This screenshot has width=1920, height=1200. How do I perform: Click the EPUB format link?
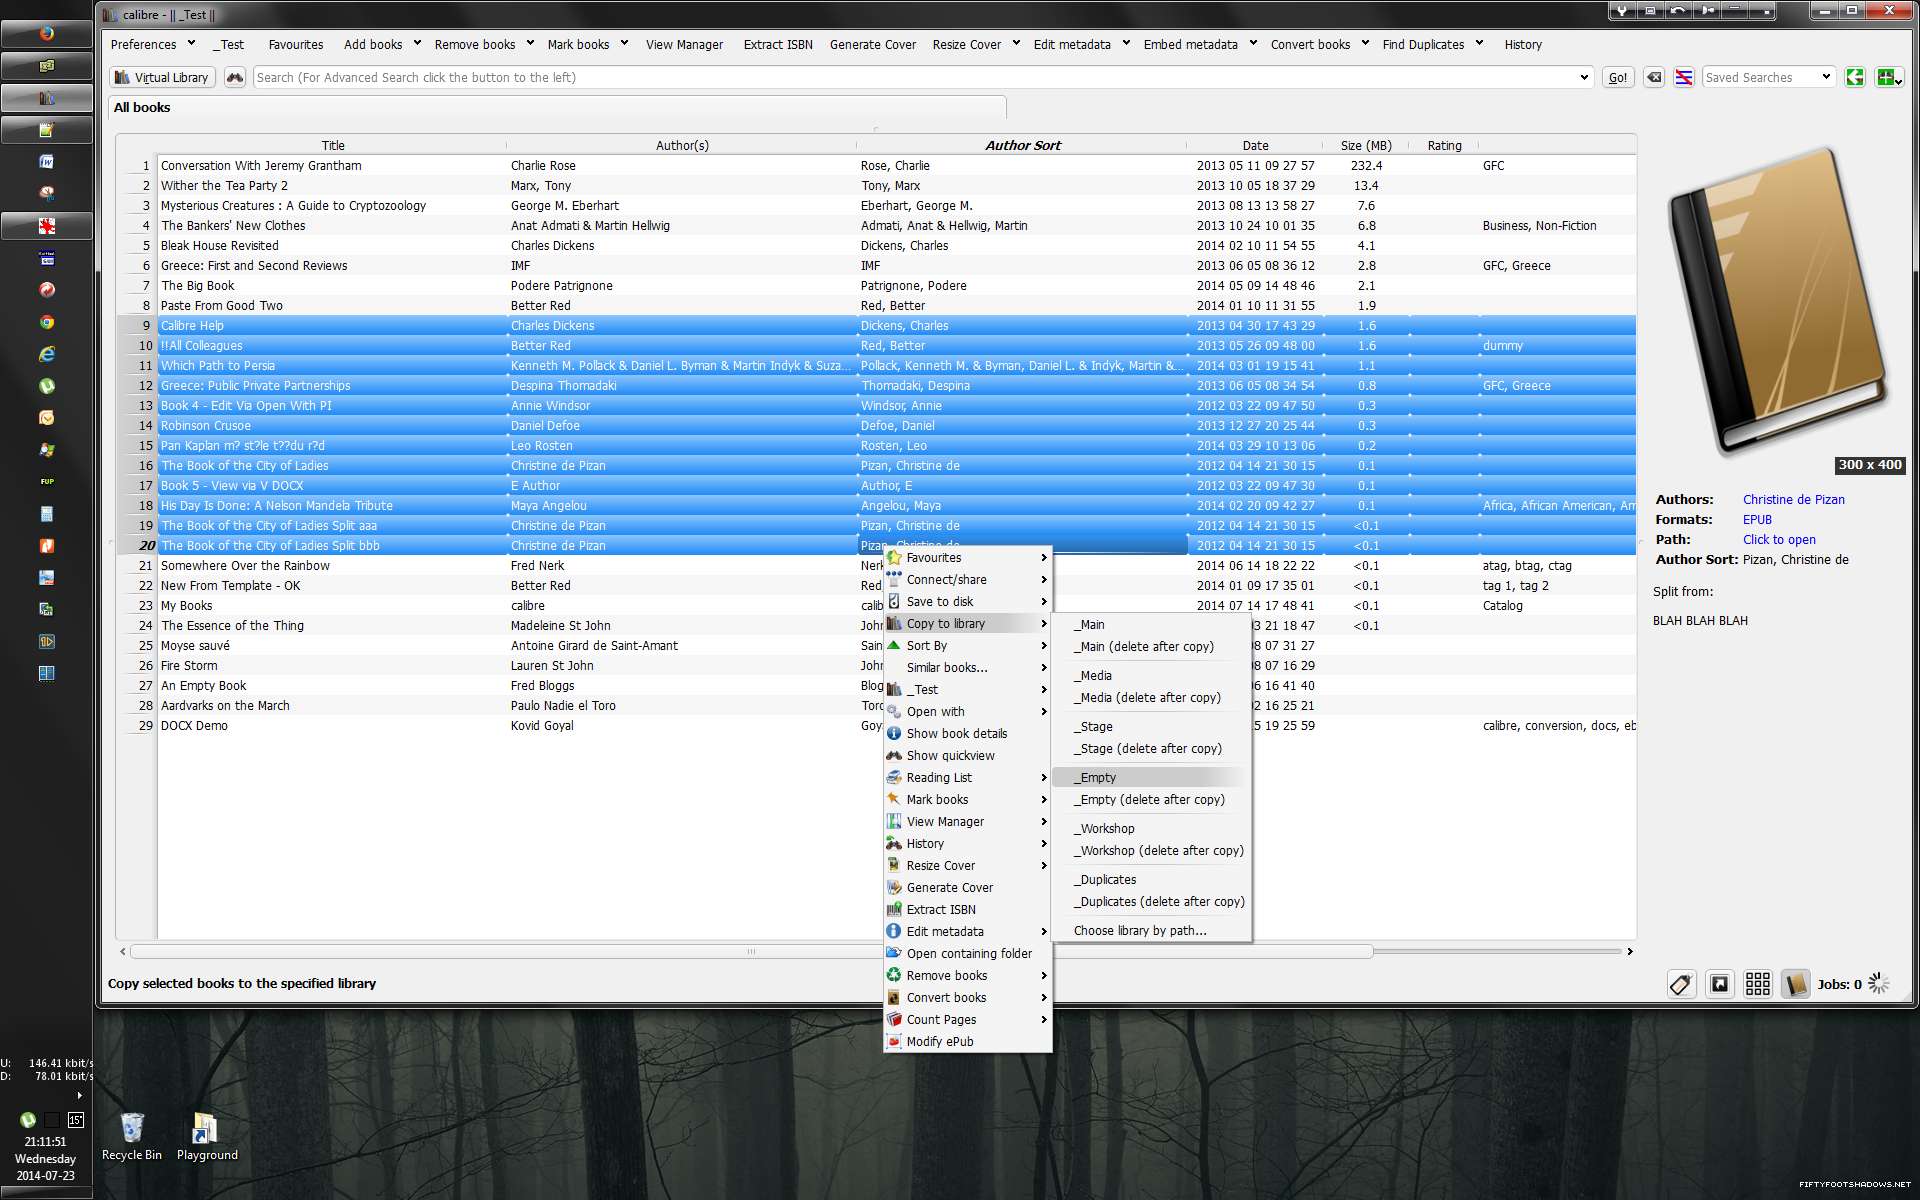(1757, 519)
